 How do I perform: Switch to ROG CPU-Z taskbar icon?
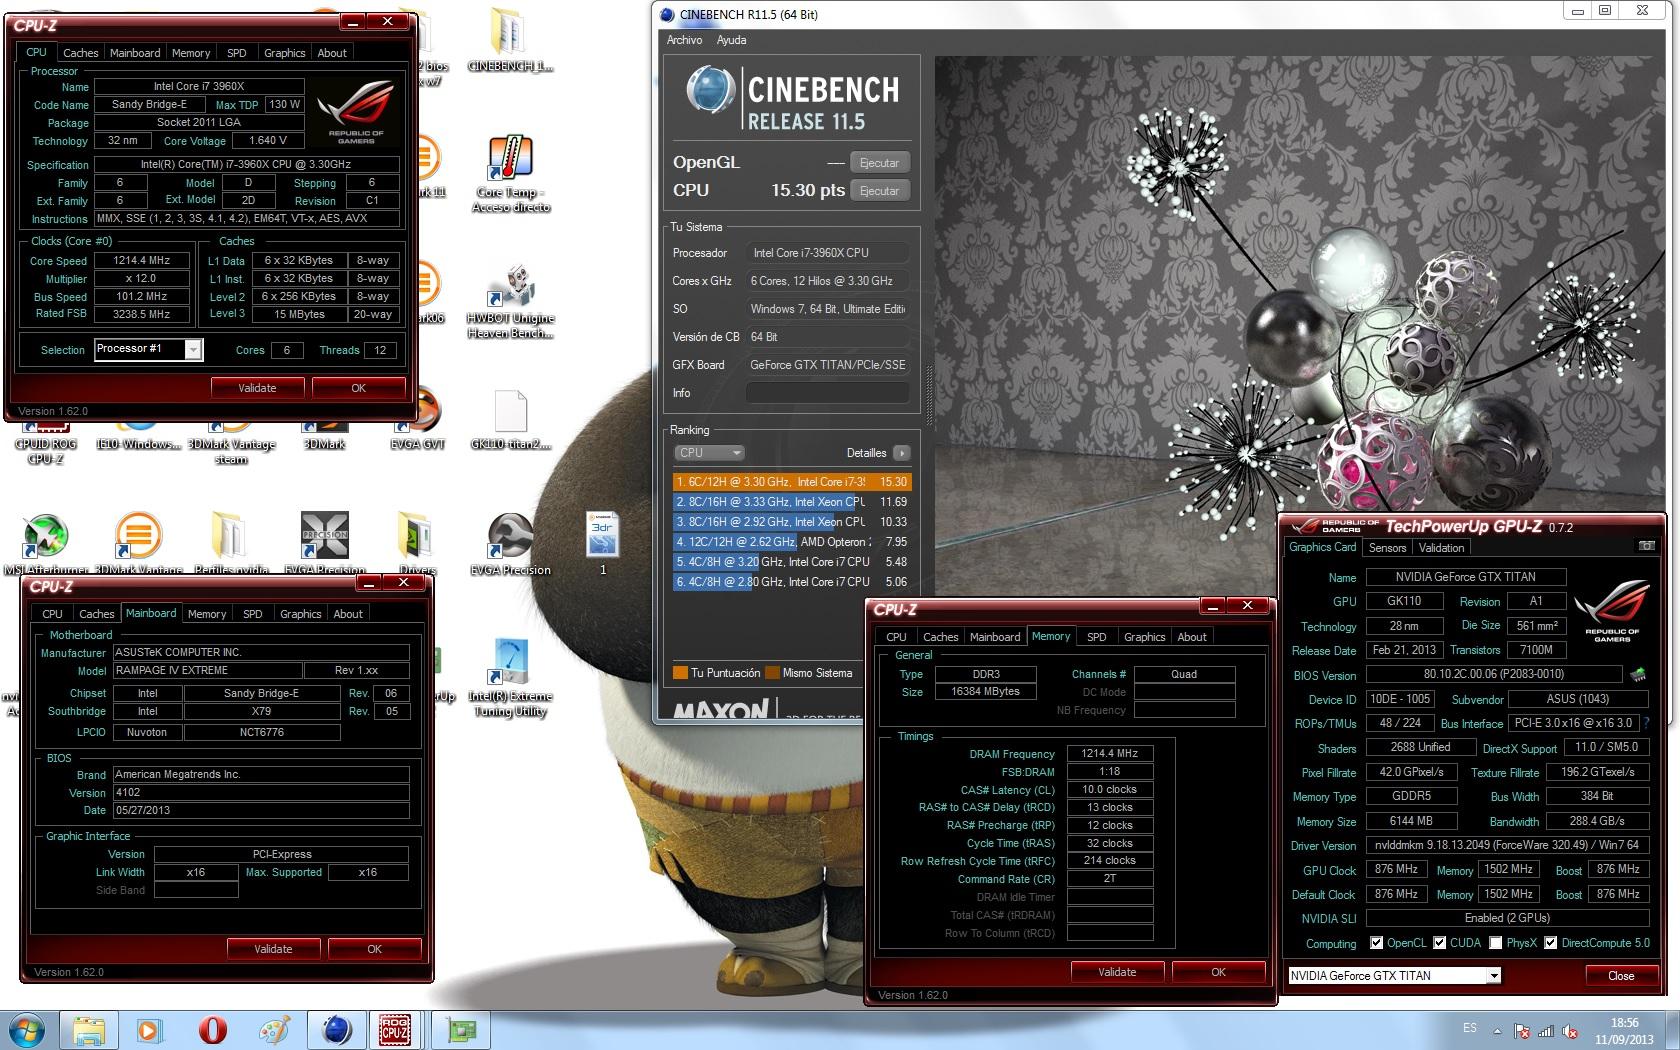click(x=395, y=1030)
